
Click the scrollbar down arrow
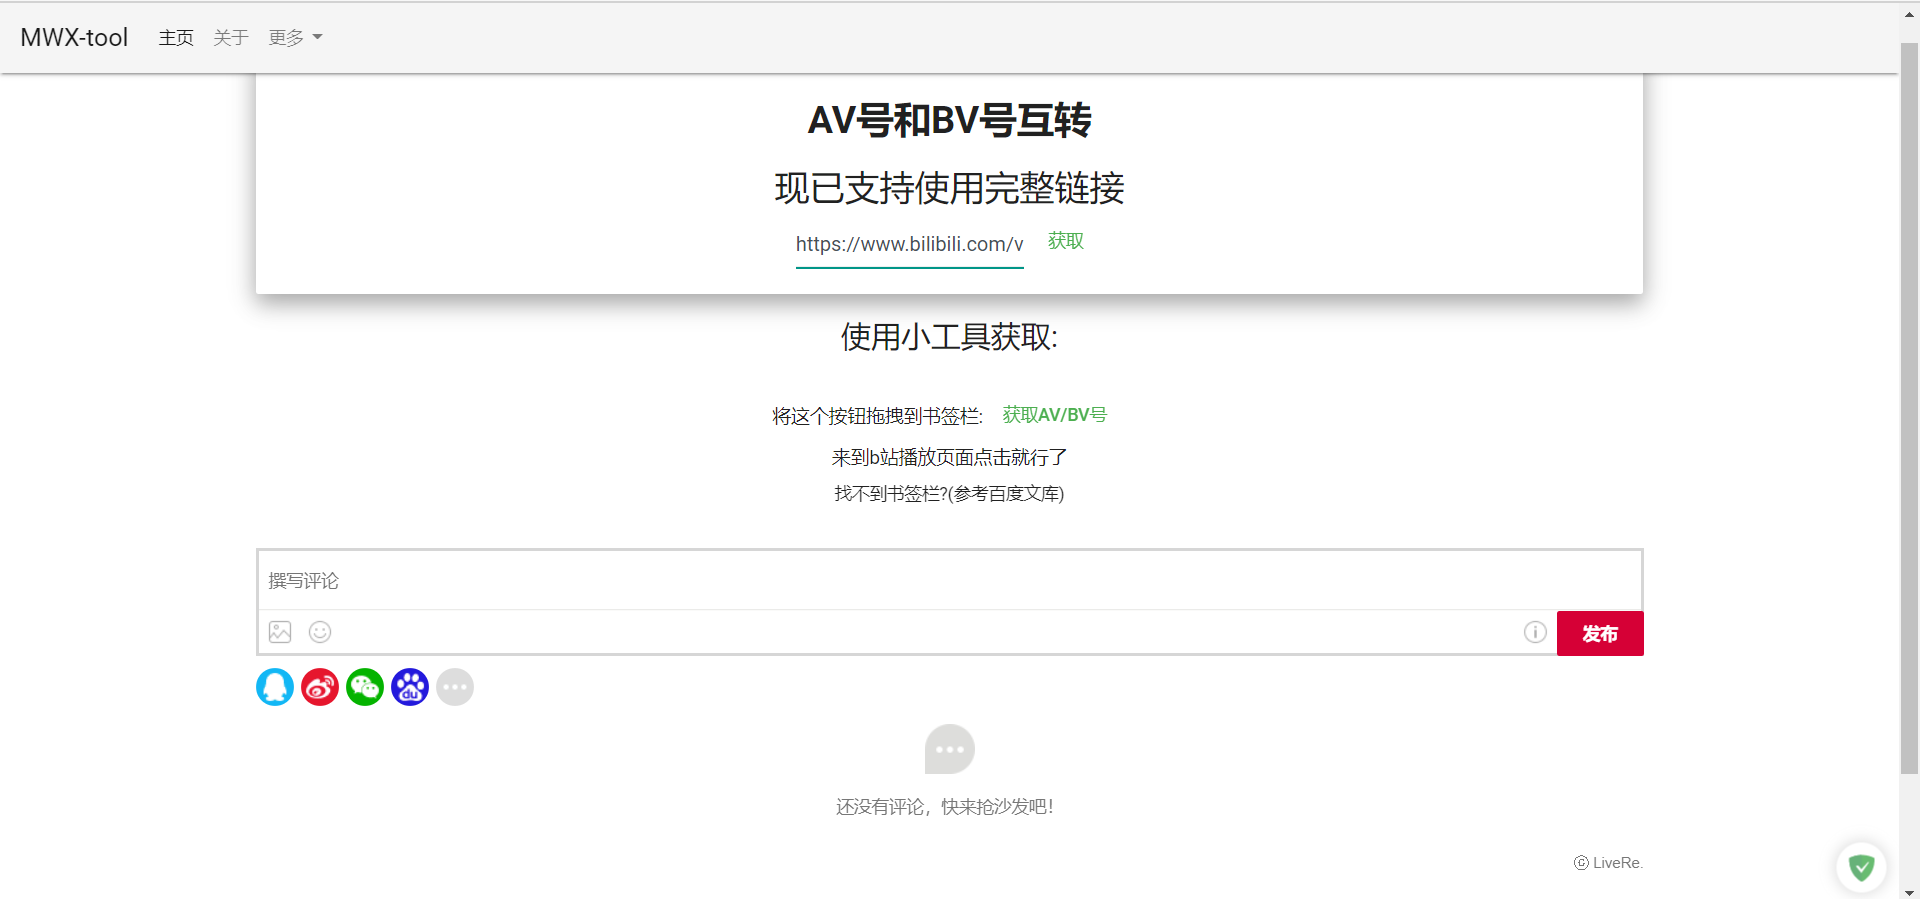pos(1910,892)
